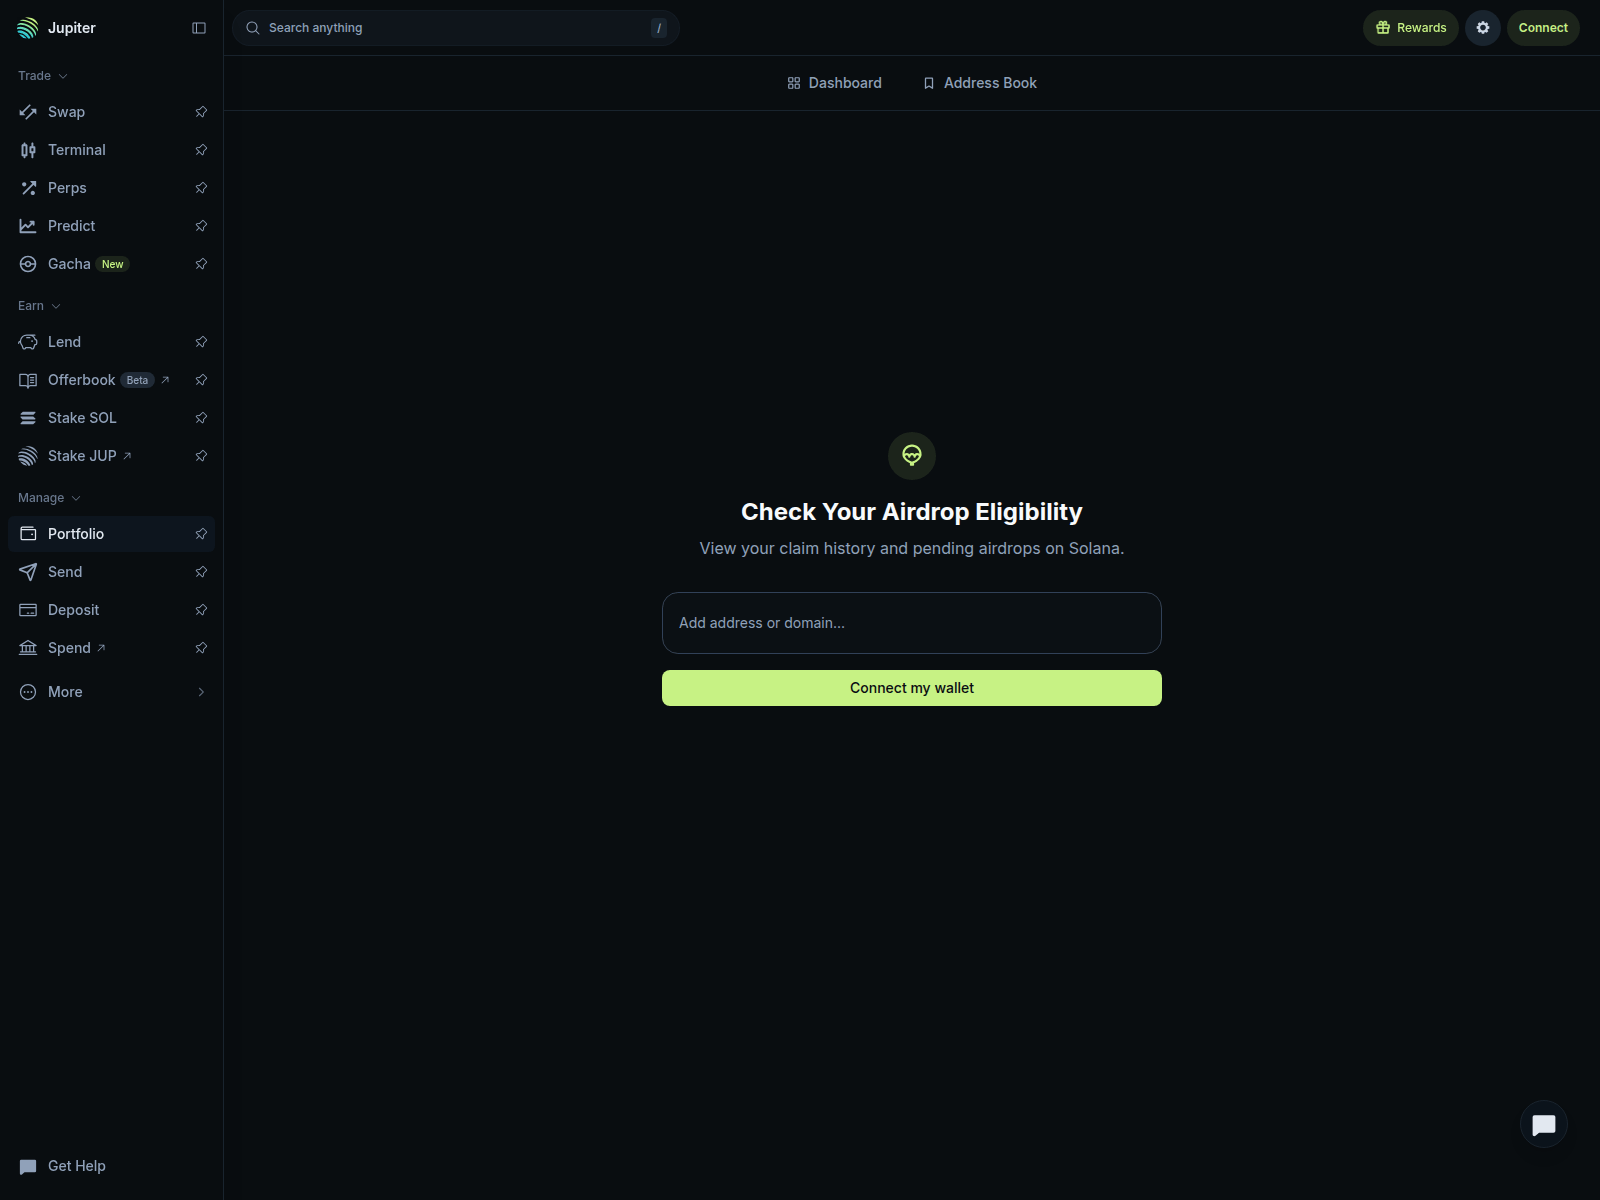Screen dimensions: 1600x1200
Task: Click the Get Help chat icon
Action: [28, 1166]
